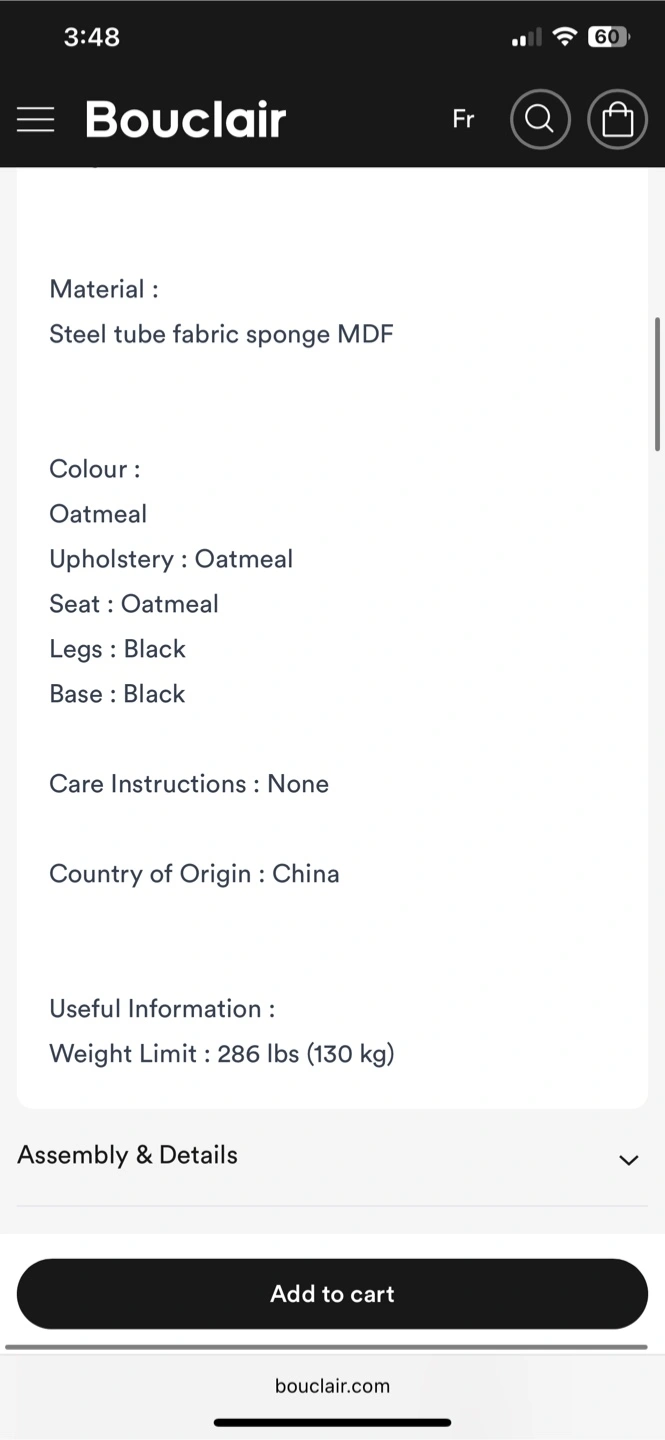Tap the home indicator bar
Viewport: 665px width, 1440px height.
coord(332,1422)
